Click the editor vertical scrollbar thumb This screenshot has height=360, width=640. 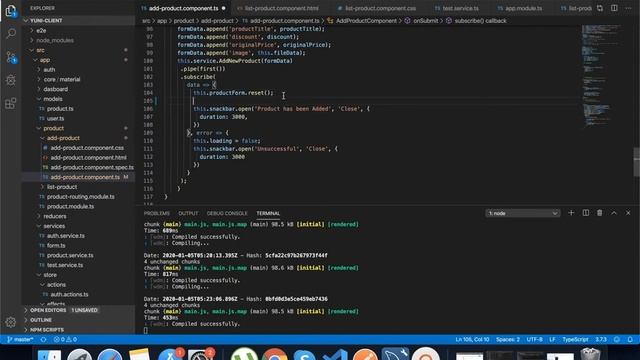[x=636, y=162]
